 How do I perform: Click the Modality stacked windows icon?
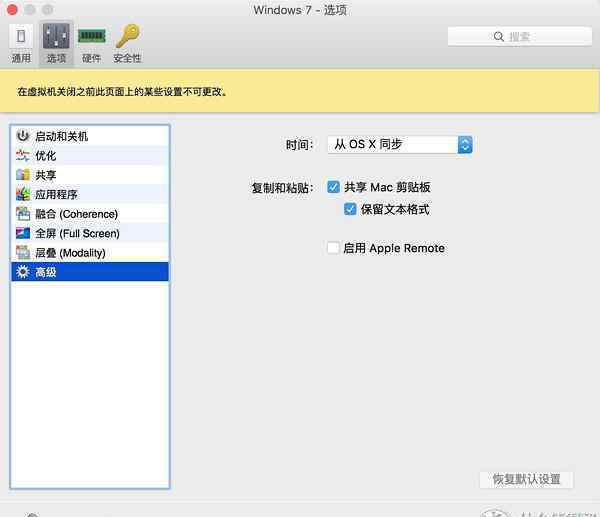[x=23, y=253]
